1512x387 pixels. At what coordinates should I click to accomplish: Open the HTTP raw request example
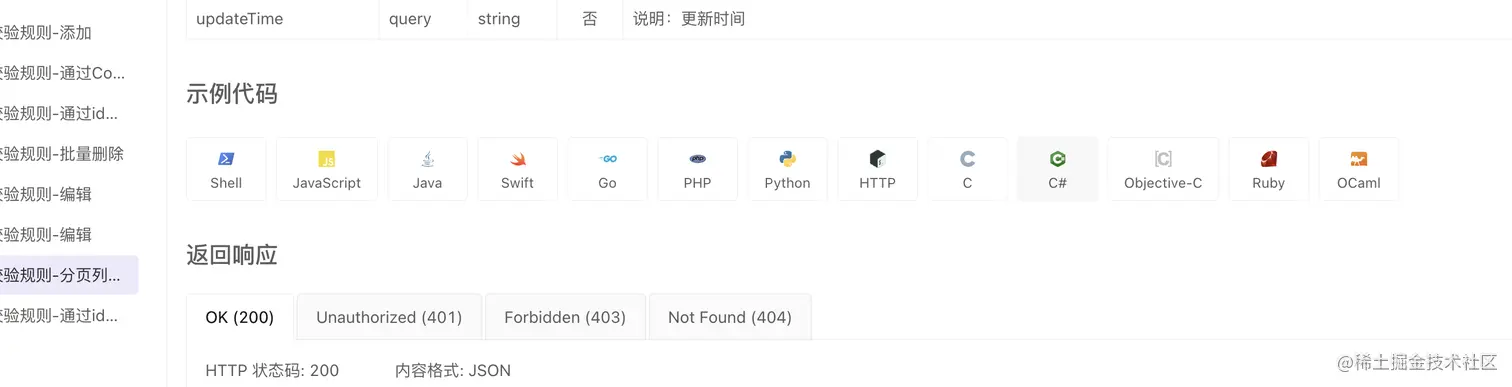click(877, 169)
